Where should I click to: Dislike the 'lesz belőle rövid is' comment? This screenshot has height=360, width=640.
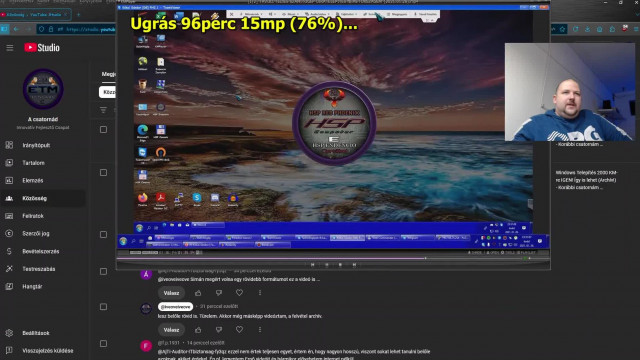coord(219,330)
